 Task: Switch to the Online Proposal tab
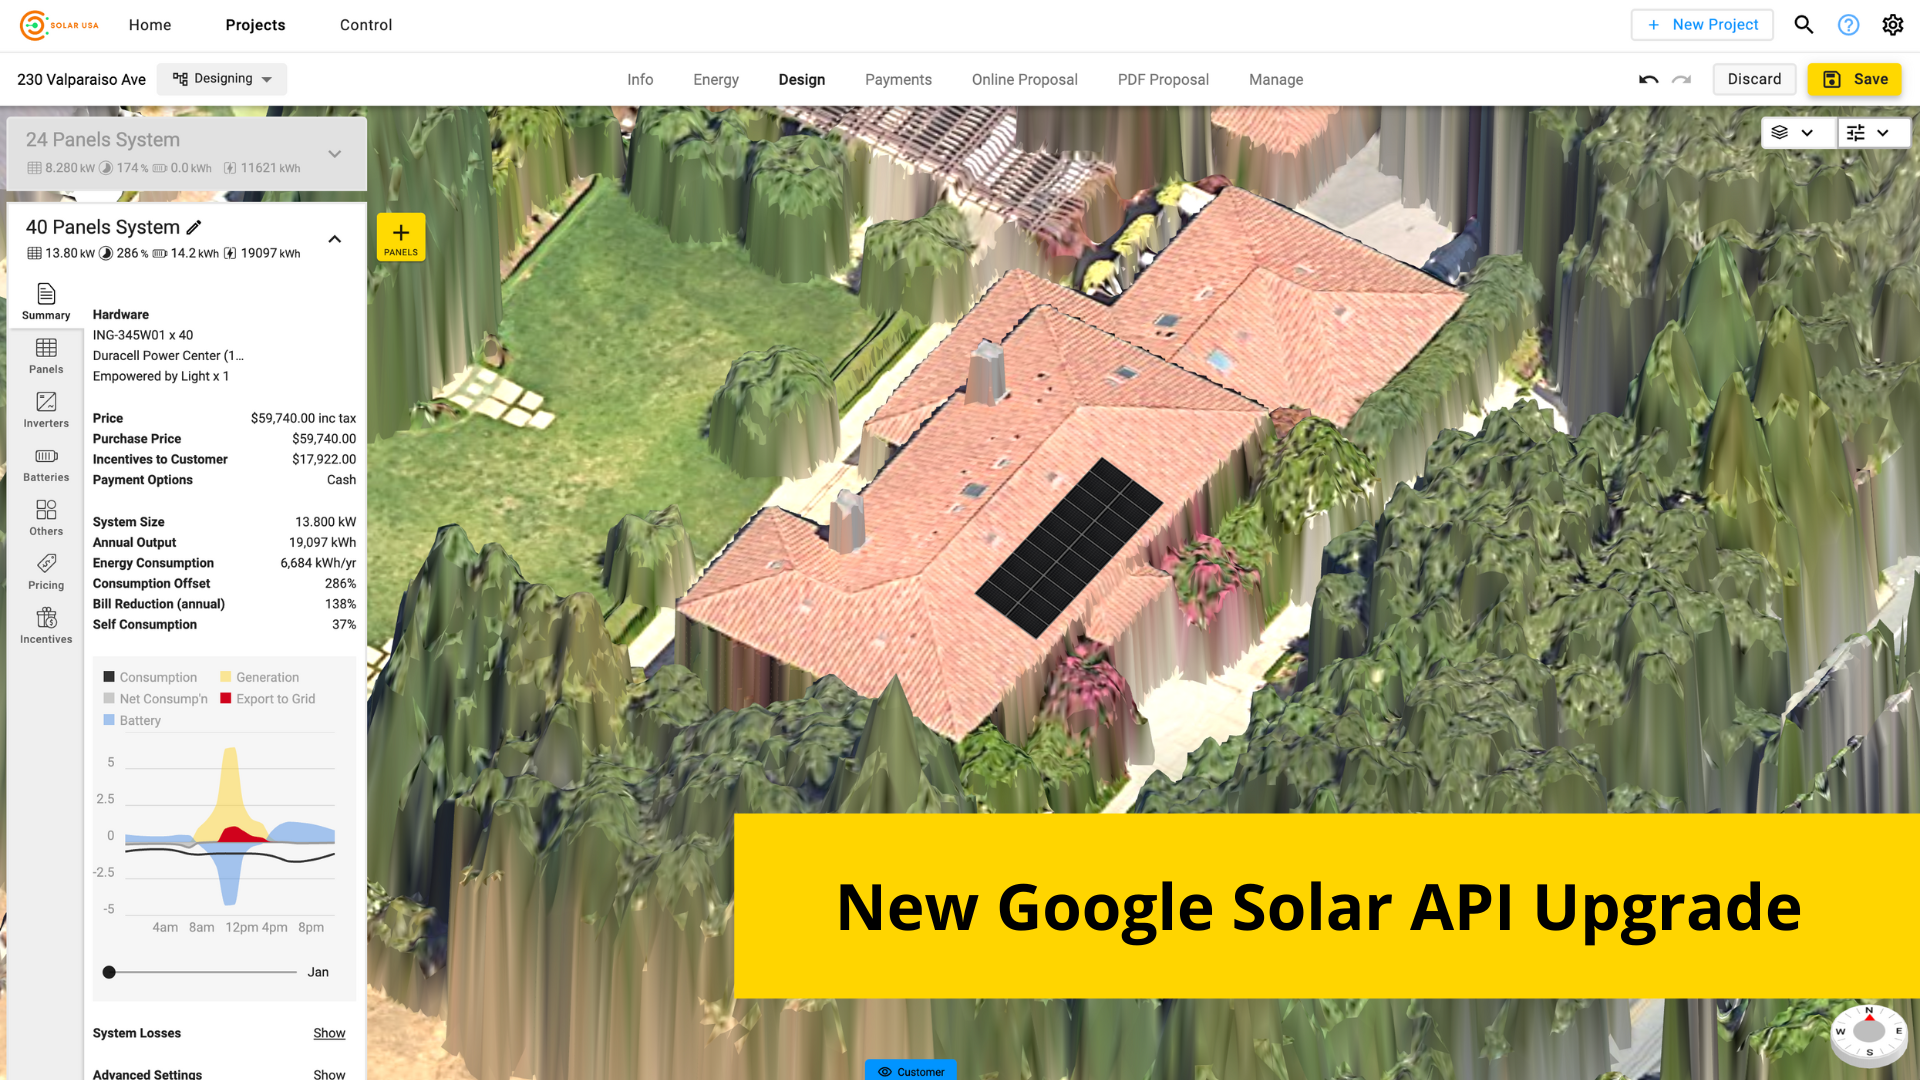click(x=1025, y=80)
